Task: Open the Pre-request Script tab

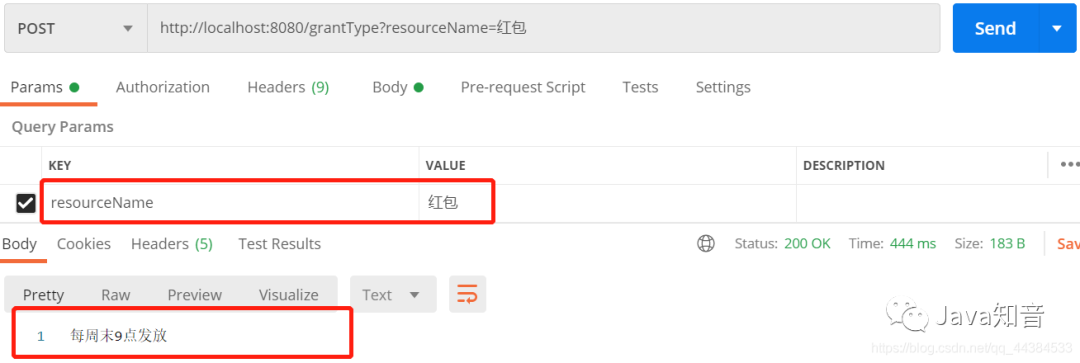Action: [523, 87]
